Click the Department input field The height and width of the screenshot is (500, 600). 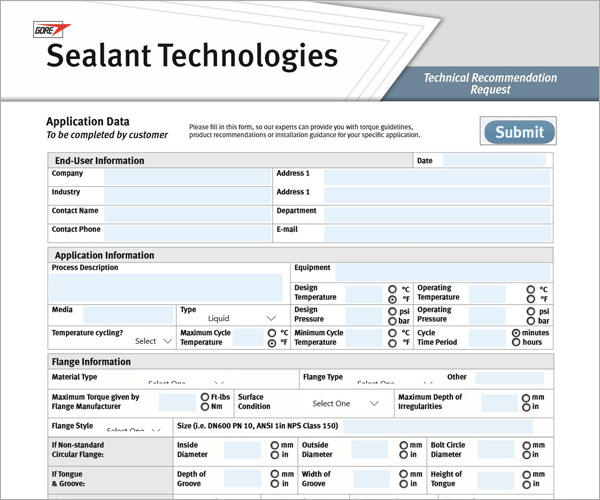tap(437, 215)
